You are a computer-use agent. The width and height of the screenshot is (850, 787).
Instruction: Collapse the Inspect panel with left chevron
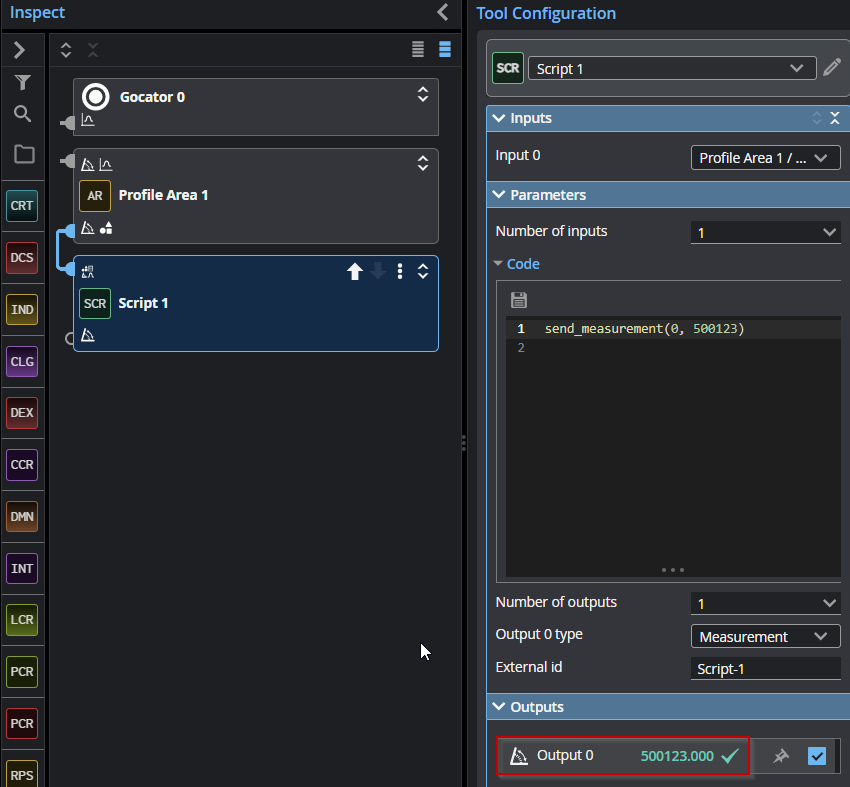coord(443,12)
